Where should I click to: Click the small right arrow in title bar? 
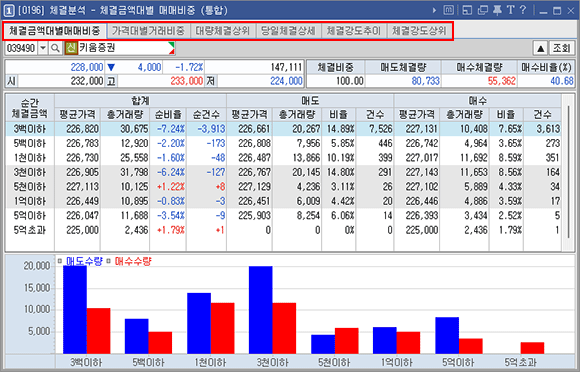click(434, 10)
